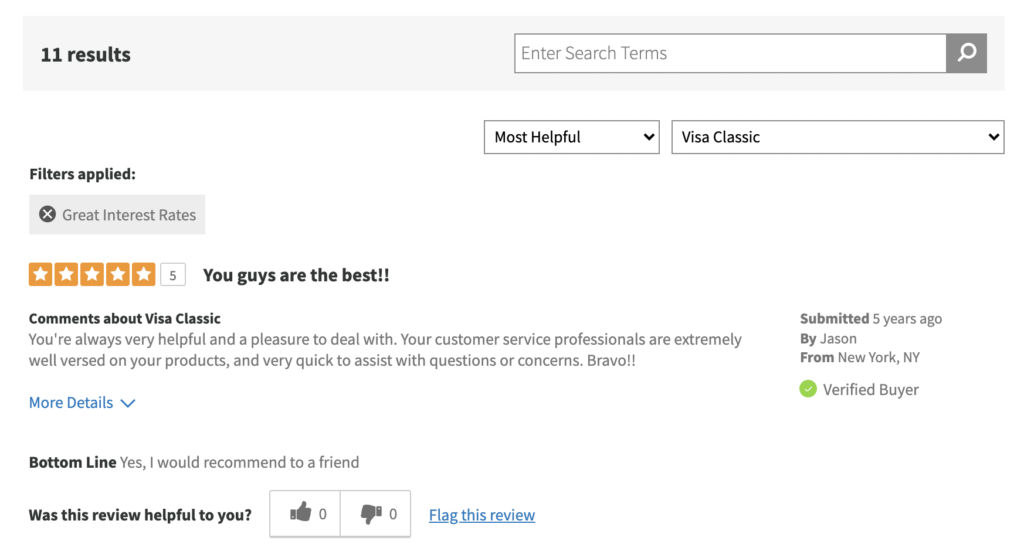The width and height of the screenshot is (1024, 558).
Task: Click the Great Interest Rates filter label
Action: [129, 214]
